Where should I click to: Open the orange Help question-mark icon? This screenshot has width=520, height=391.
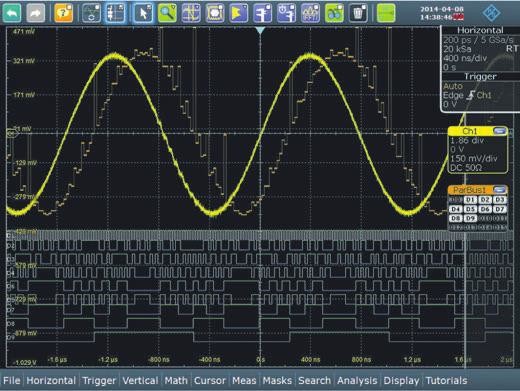[63, 13]
